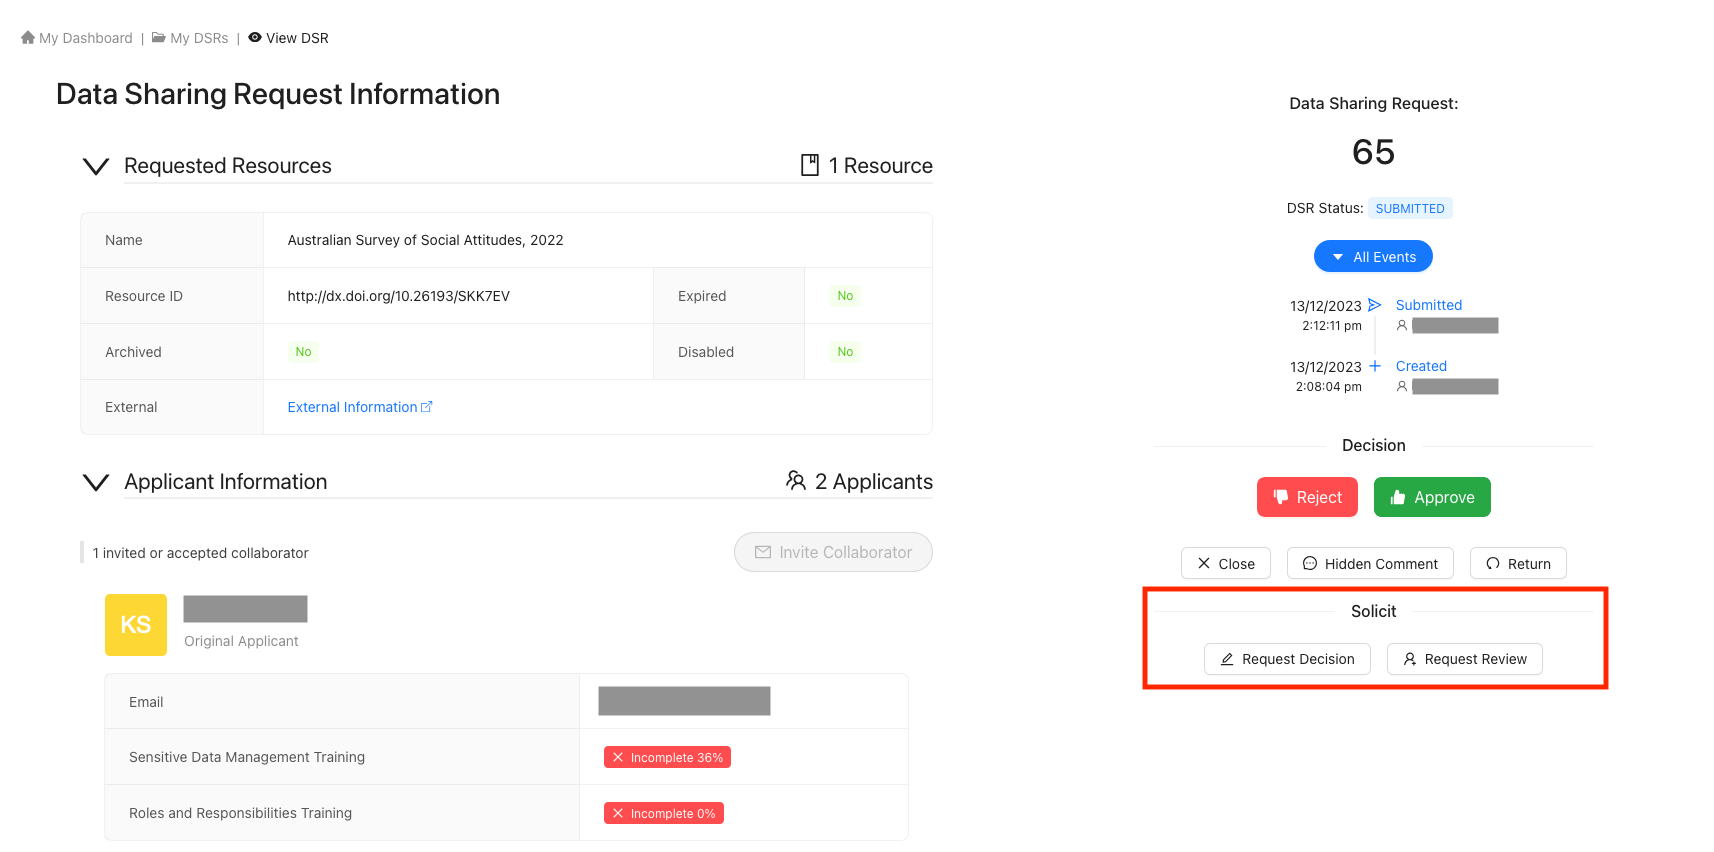The image size is (1714, 852).
Task: Click the Incomplete 36% training badge
Action: (x=667, y=757)
